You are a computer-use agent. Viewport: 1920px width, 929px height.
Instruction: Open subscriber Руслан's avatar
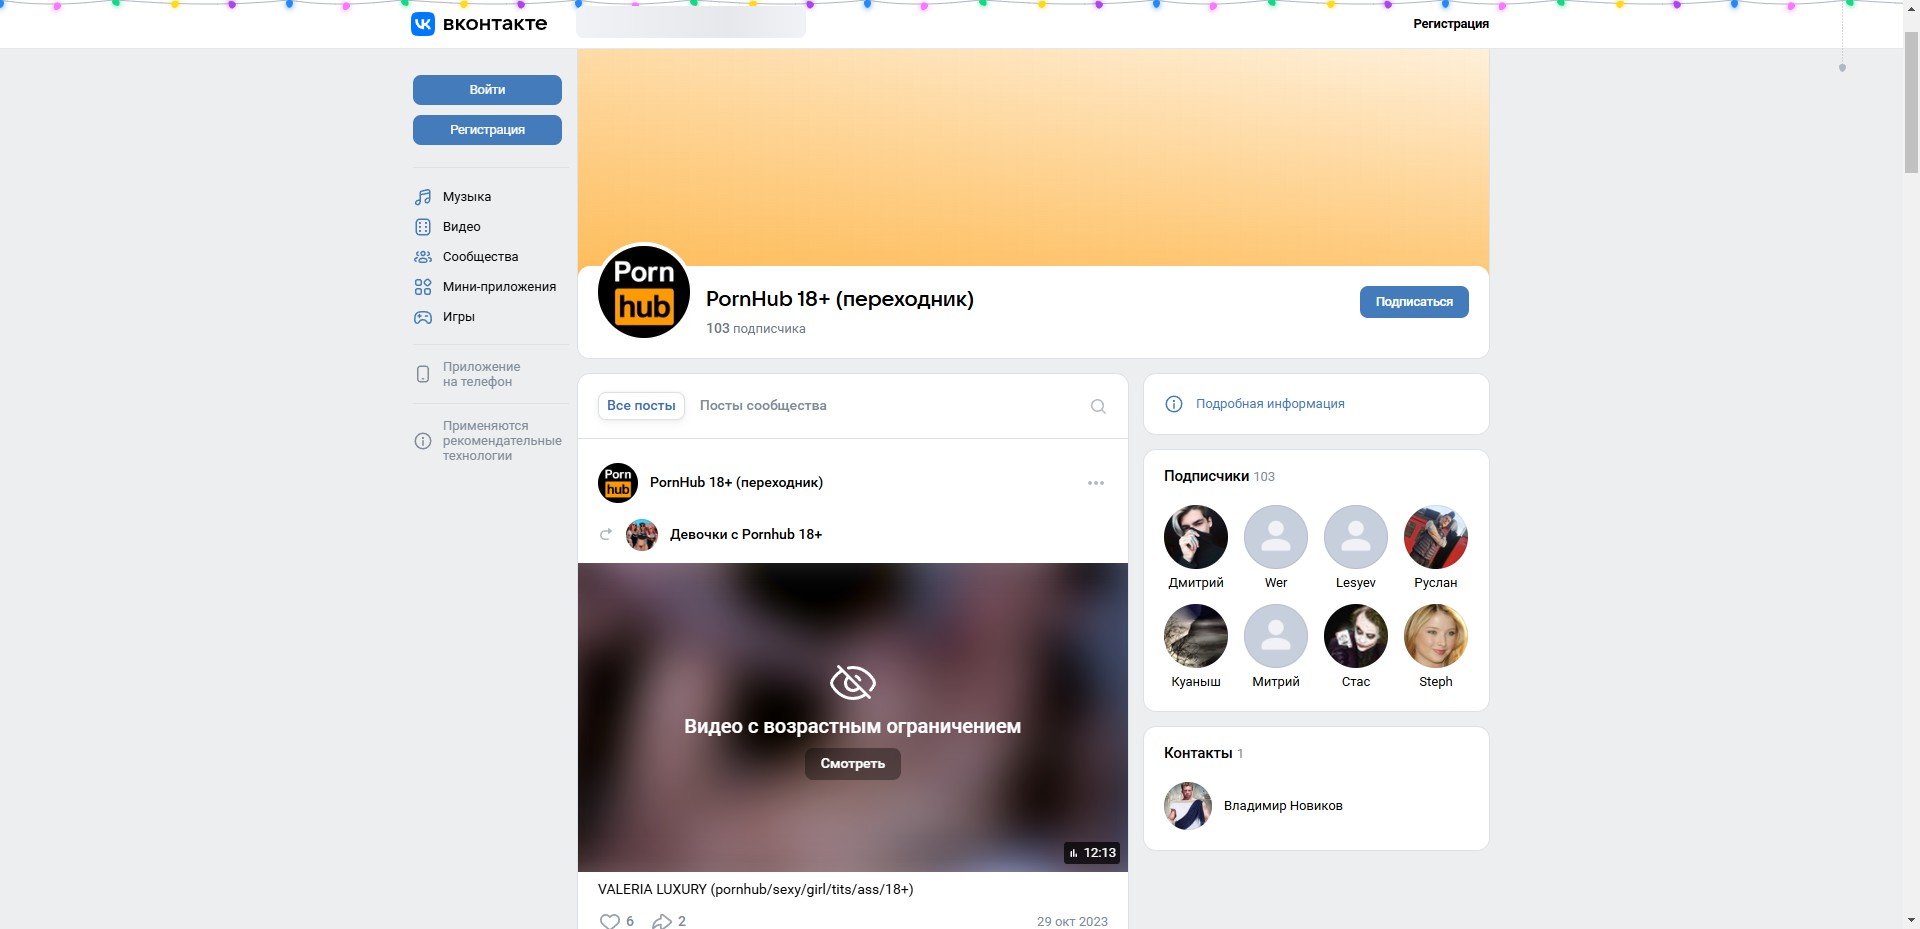click(x=1436, y=537)
